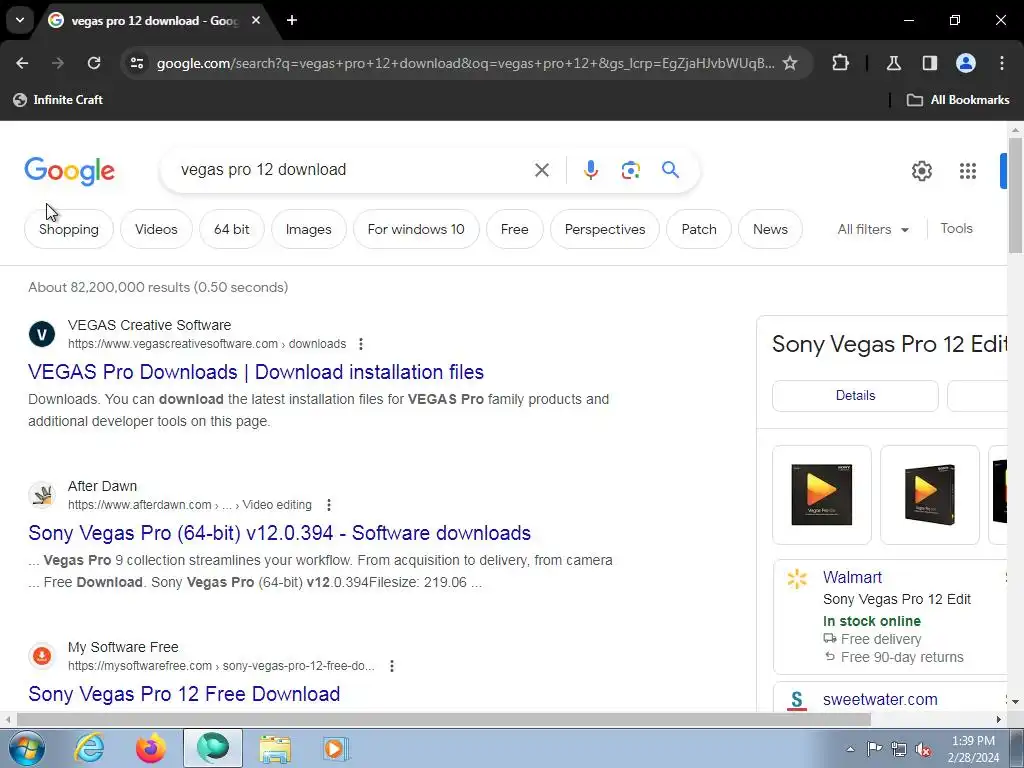Screen dimensions: 1024x768
Task: Submit search with magnifier icon
Action: point(670,170)
